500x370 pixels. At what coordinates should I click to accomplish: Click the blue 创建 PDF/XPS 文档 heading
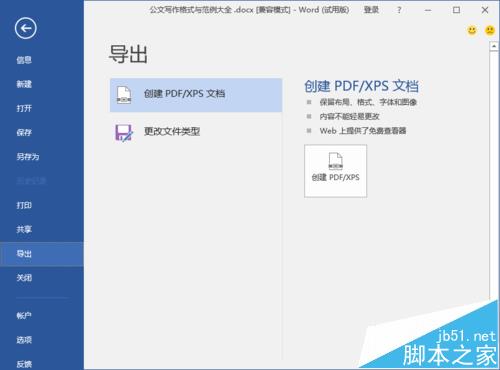point(362,86)
